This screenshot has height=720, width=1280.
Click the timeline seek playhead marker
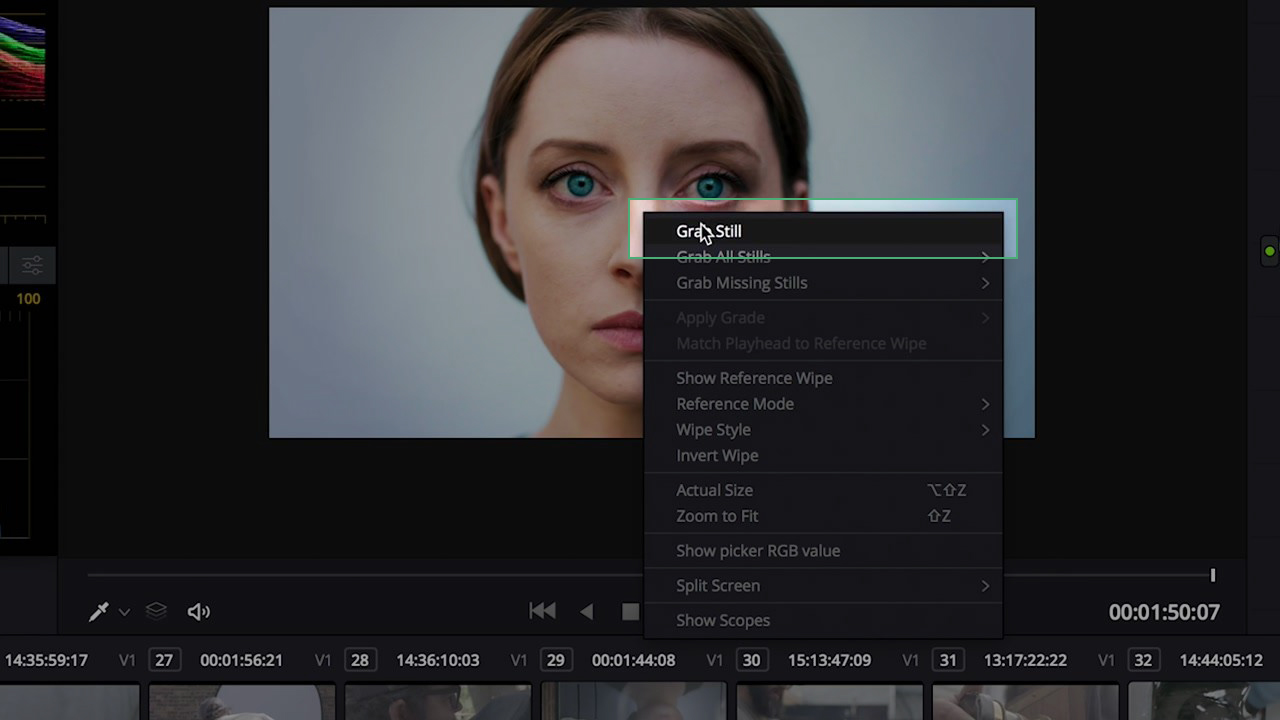point(1213,575)
